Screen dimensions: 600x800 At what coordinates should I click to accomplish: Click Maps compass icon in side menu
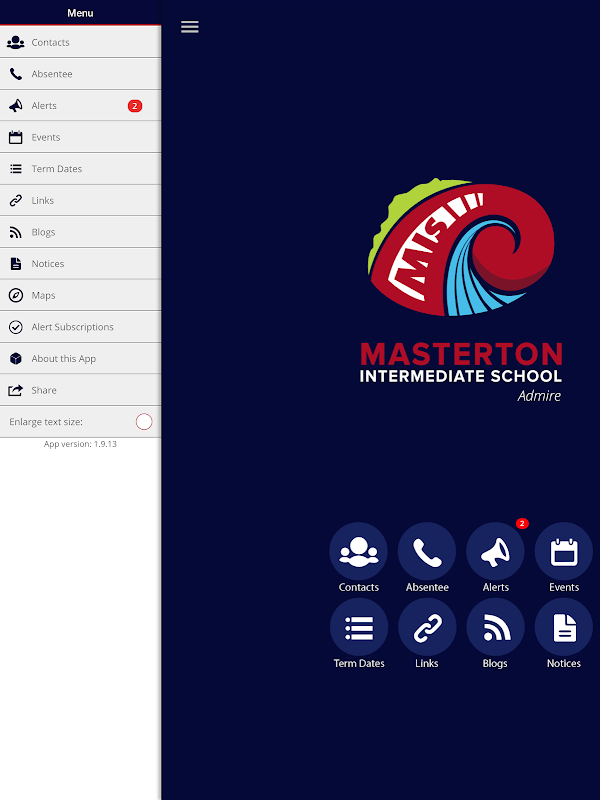[16, 295]
